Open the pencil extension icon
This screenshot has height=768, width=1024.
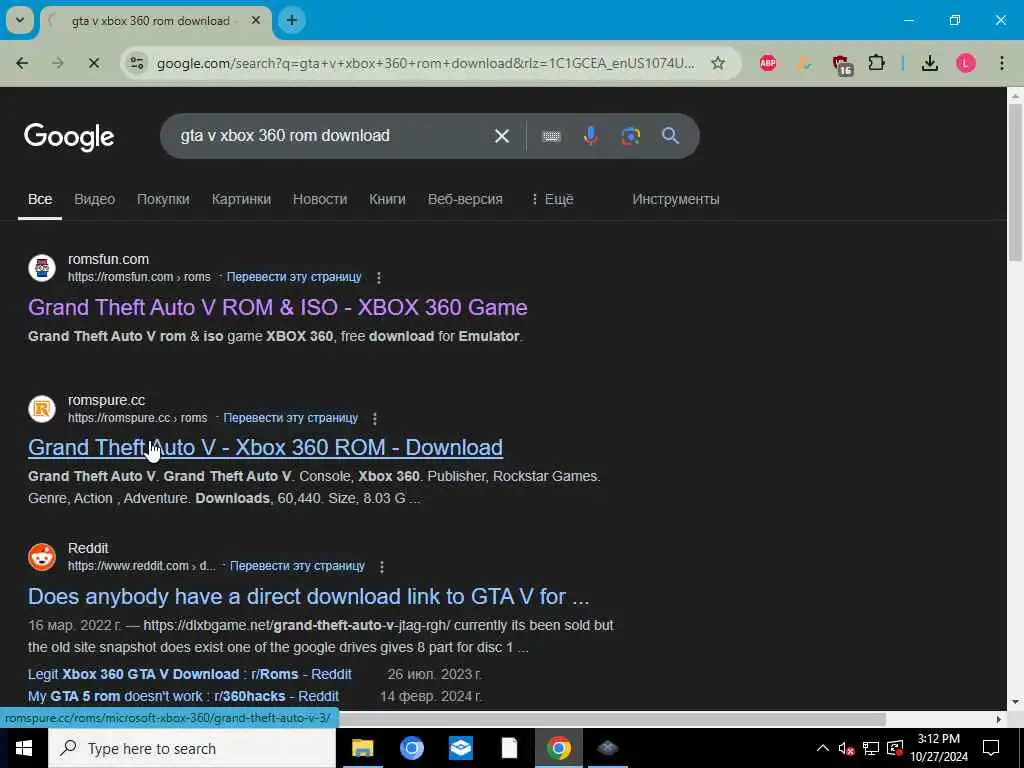[x=805, y=63]
